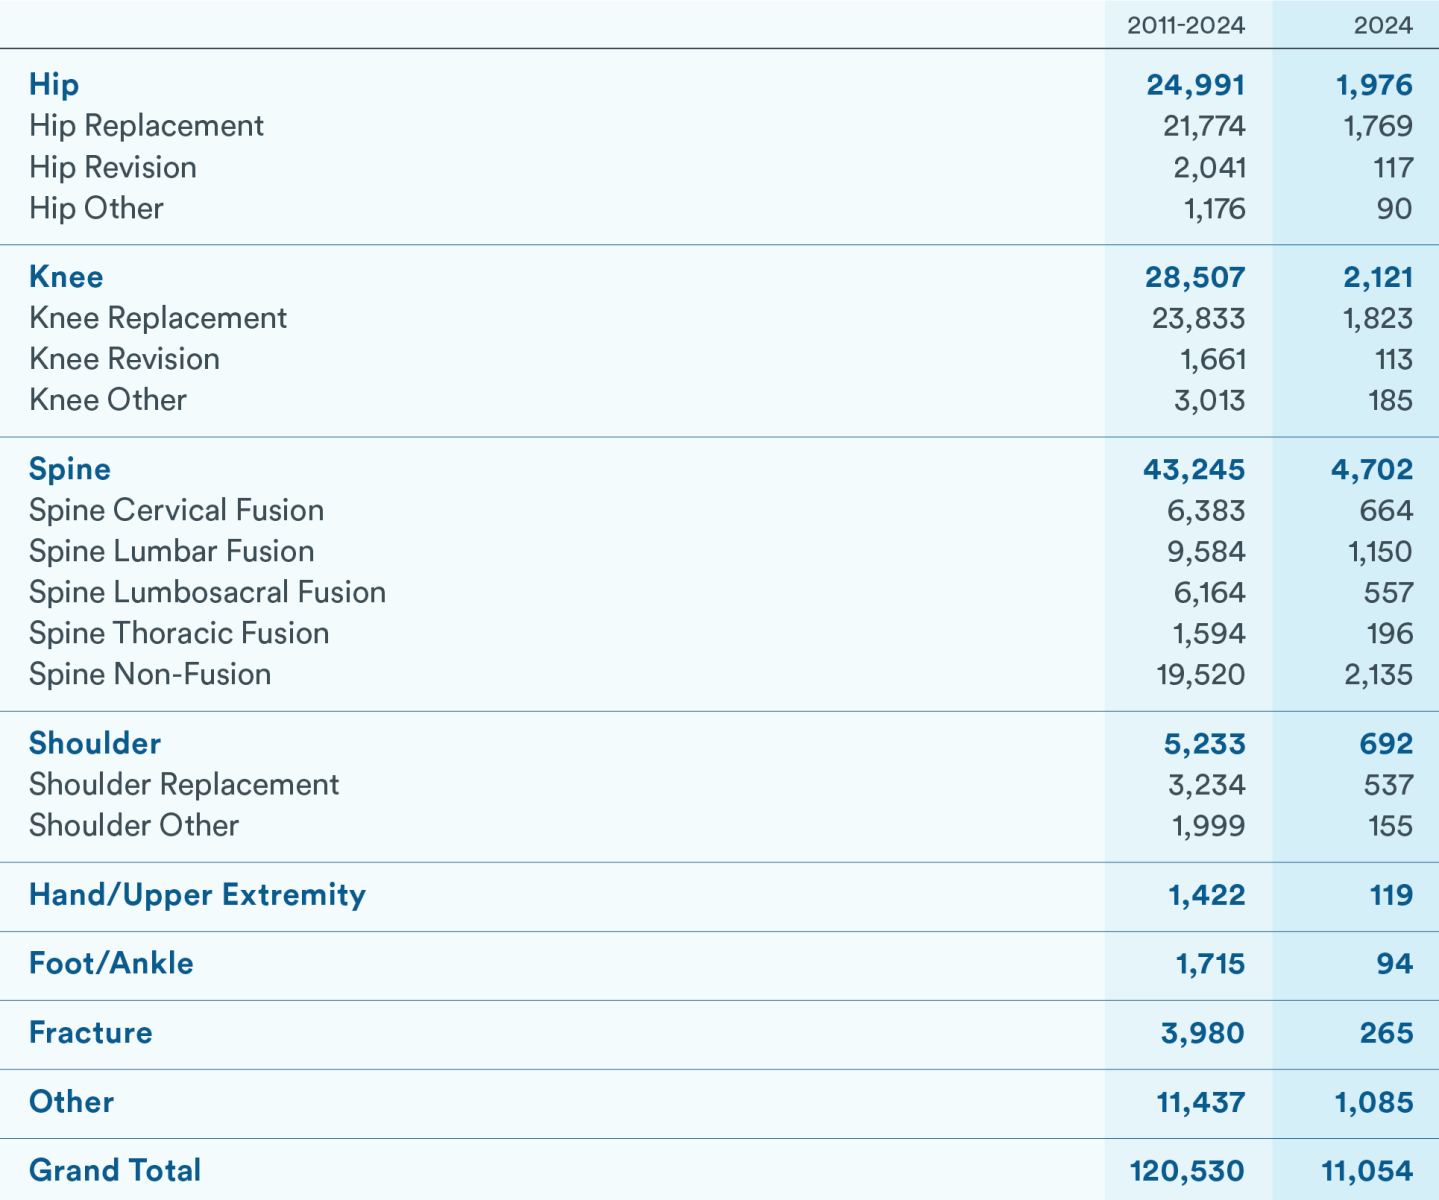
Task: Click the Spine Cervical Fusion label
Action: [176, 510]
